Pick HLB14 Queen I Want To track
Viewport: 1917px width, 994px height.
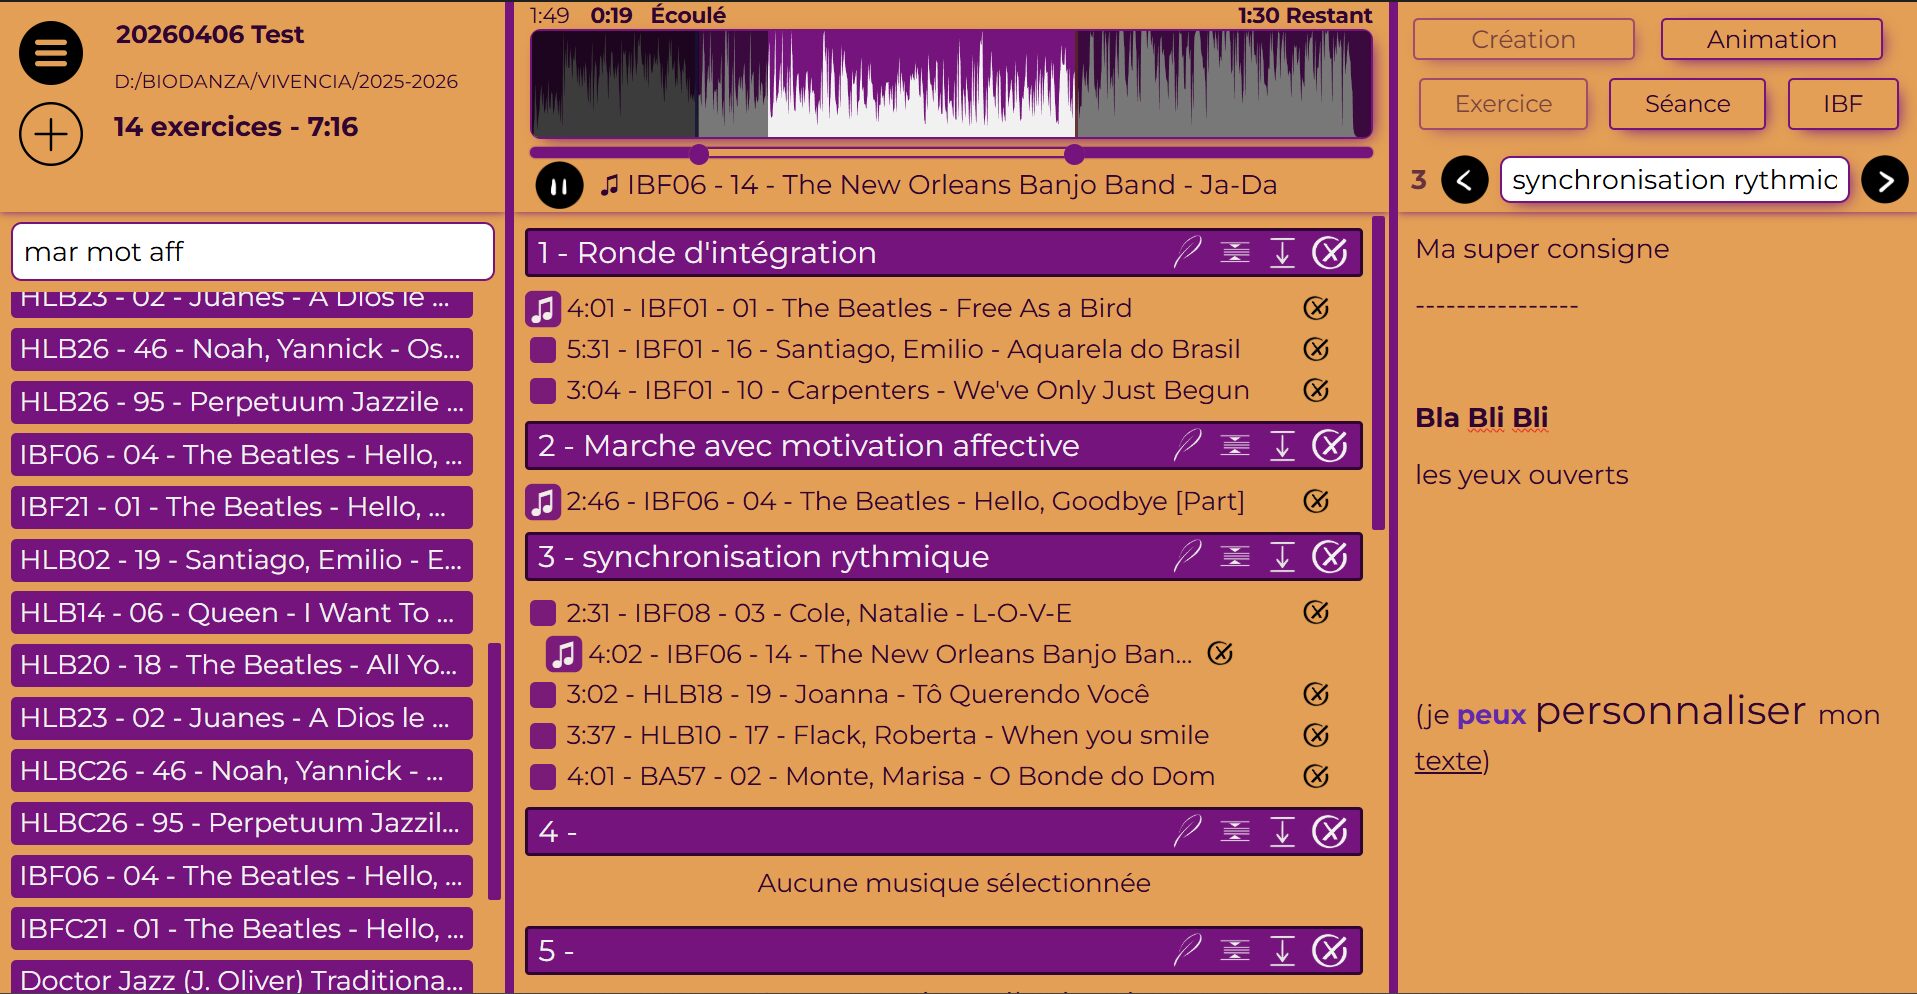pyautogui.click(x=241, y=613)
